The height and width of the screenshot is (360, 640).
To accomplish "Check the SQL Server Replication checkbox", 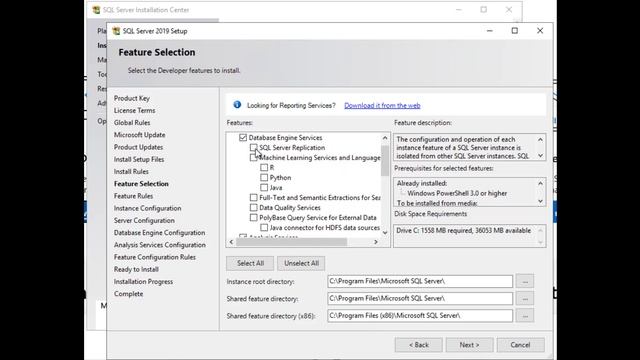I will click(253, 147).
